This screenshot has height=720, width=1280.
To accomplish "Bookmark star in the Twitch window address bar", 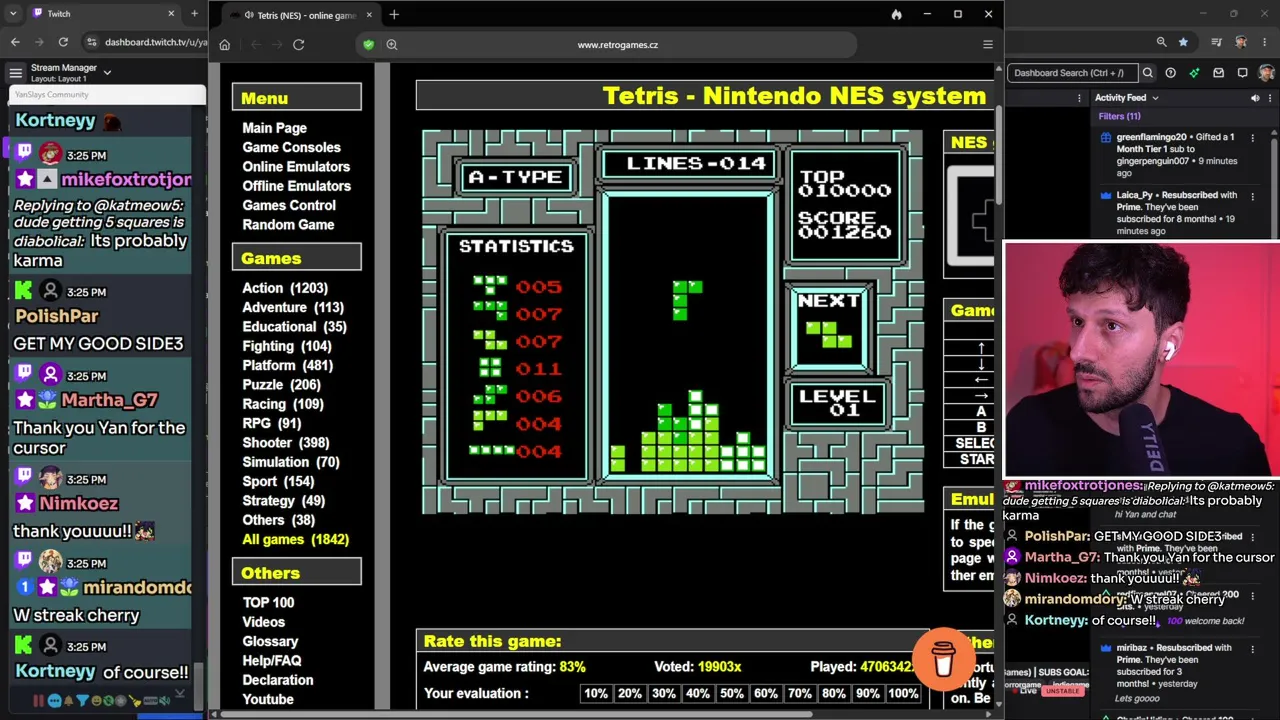I will tap(1183, 42).
